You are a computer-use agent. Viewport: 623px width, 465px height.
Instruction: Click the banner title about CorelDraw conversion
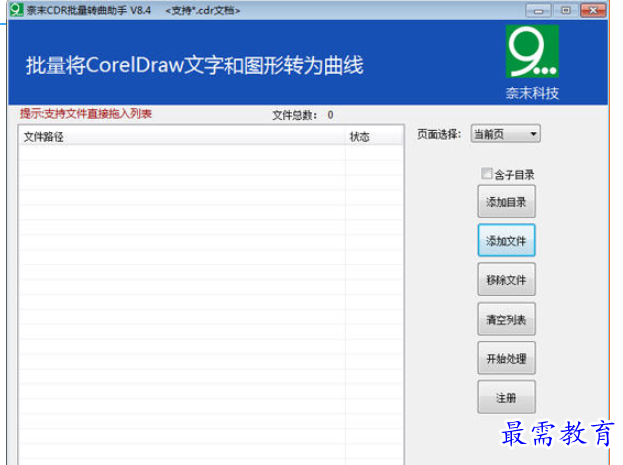(195, 66)
